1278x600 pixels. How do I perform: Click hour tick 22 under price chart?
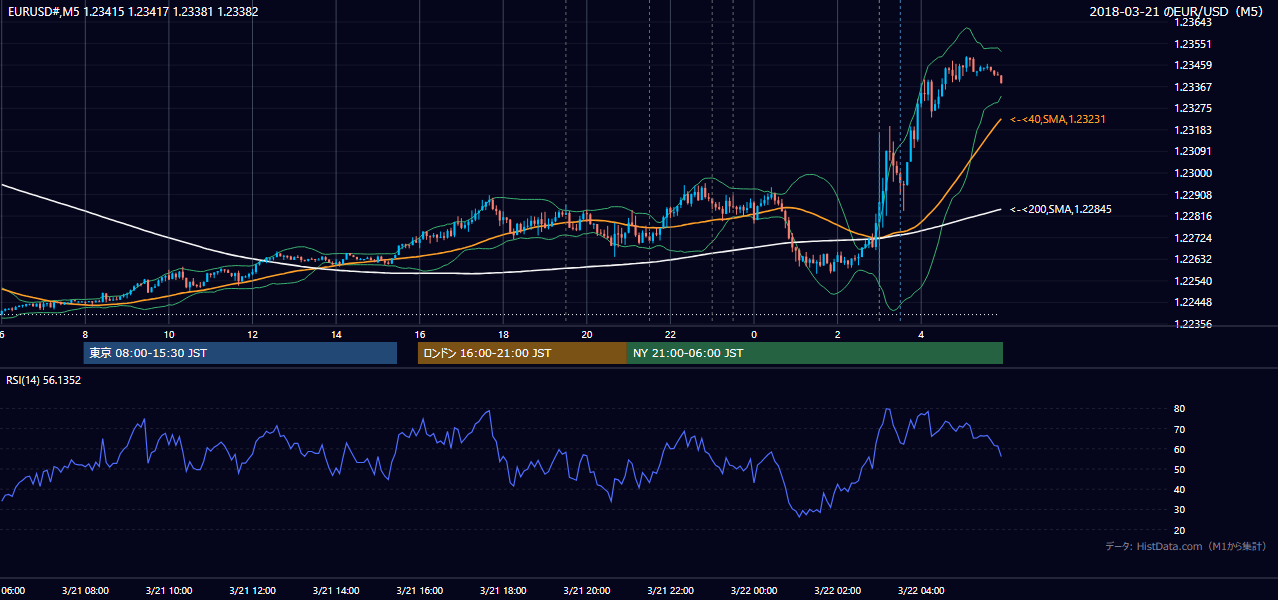pos(671,334)
